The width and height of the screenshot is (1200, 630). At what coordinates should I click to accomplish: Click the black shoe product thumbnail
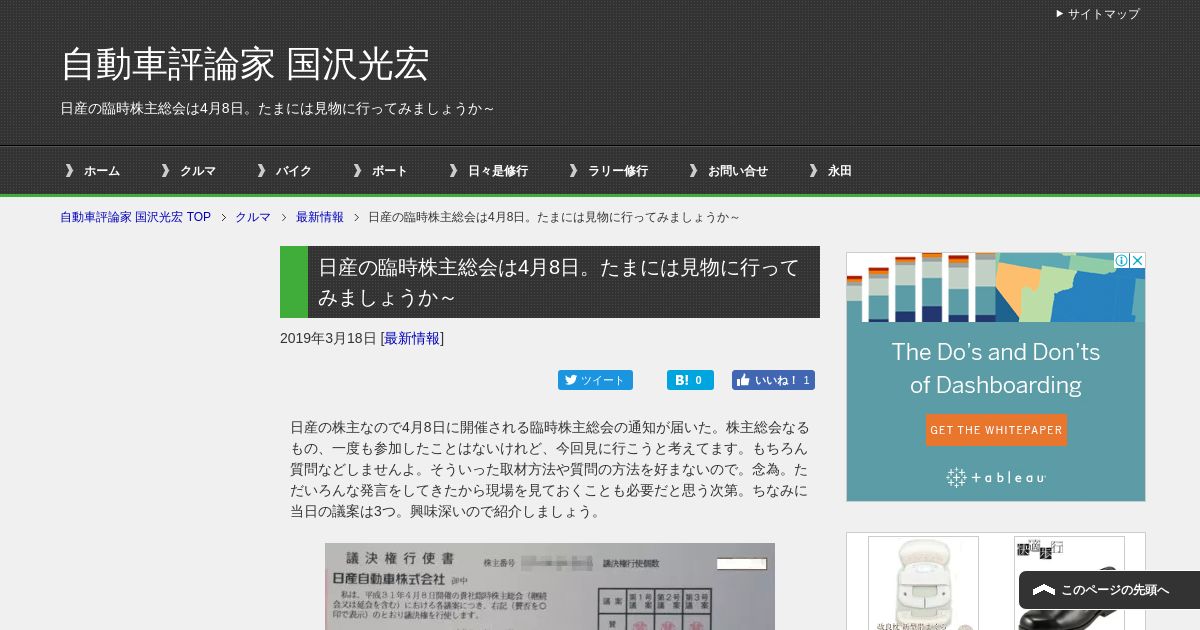pyautogui.click(x=1069, y=583)
